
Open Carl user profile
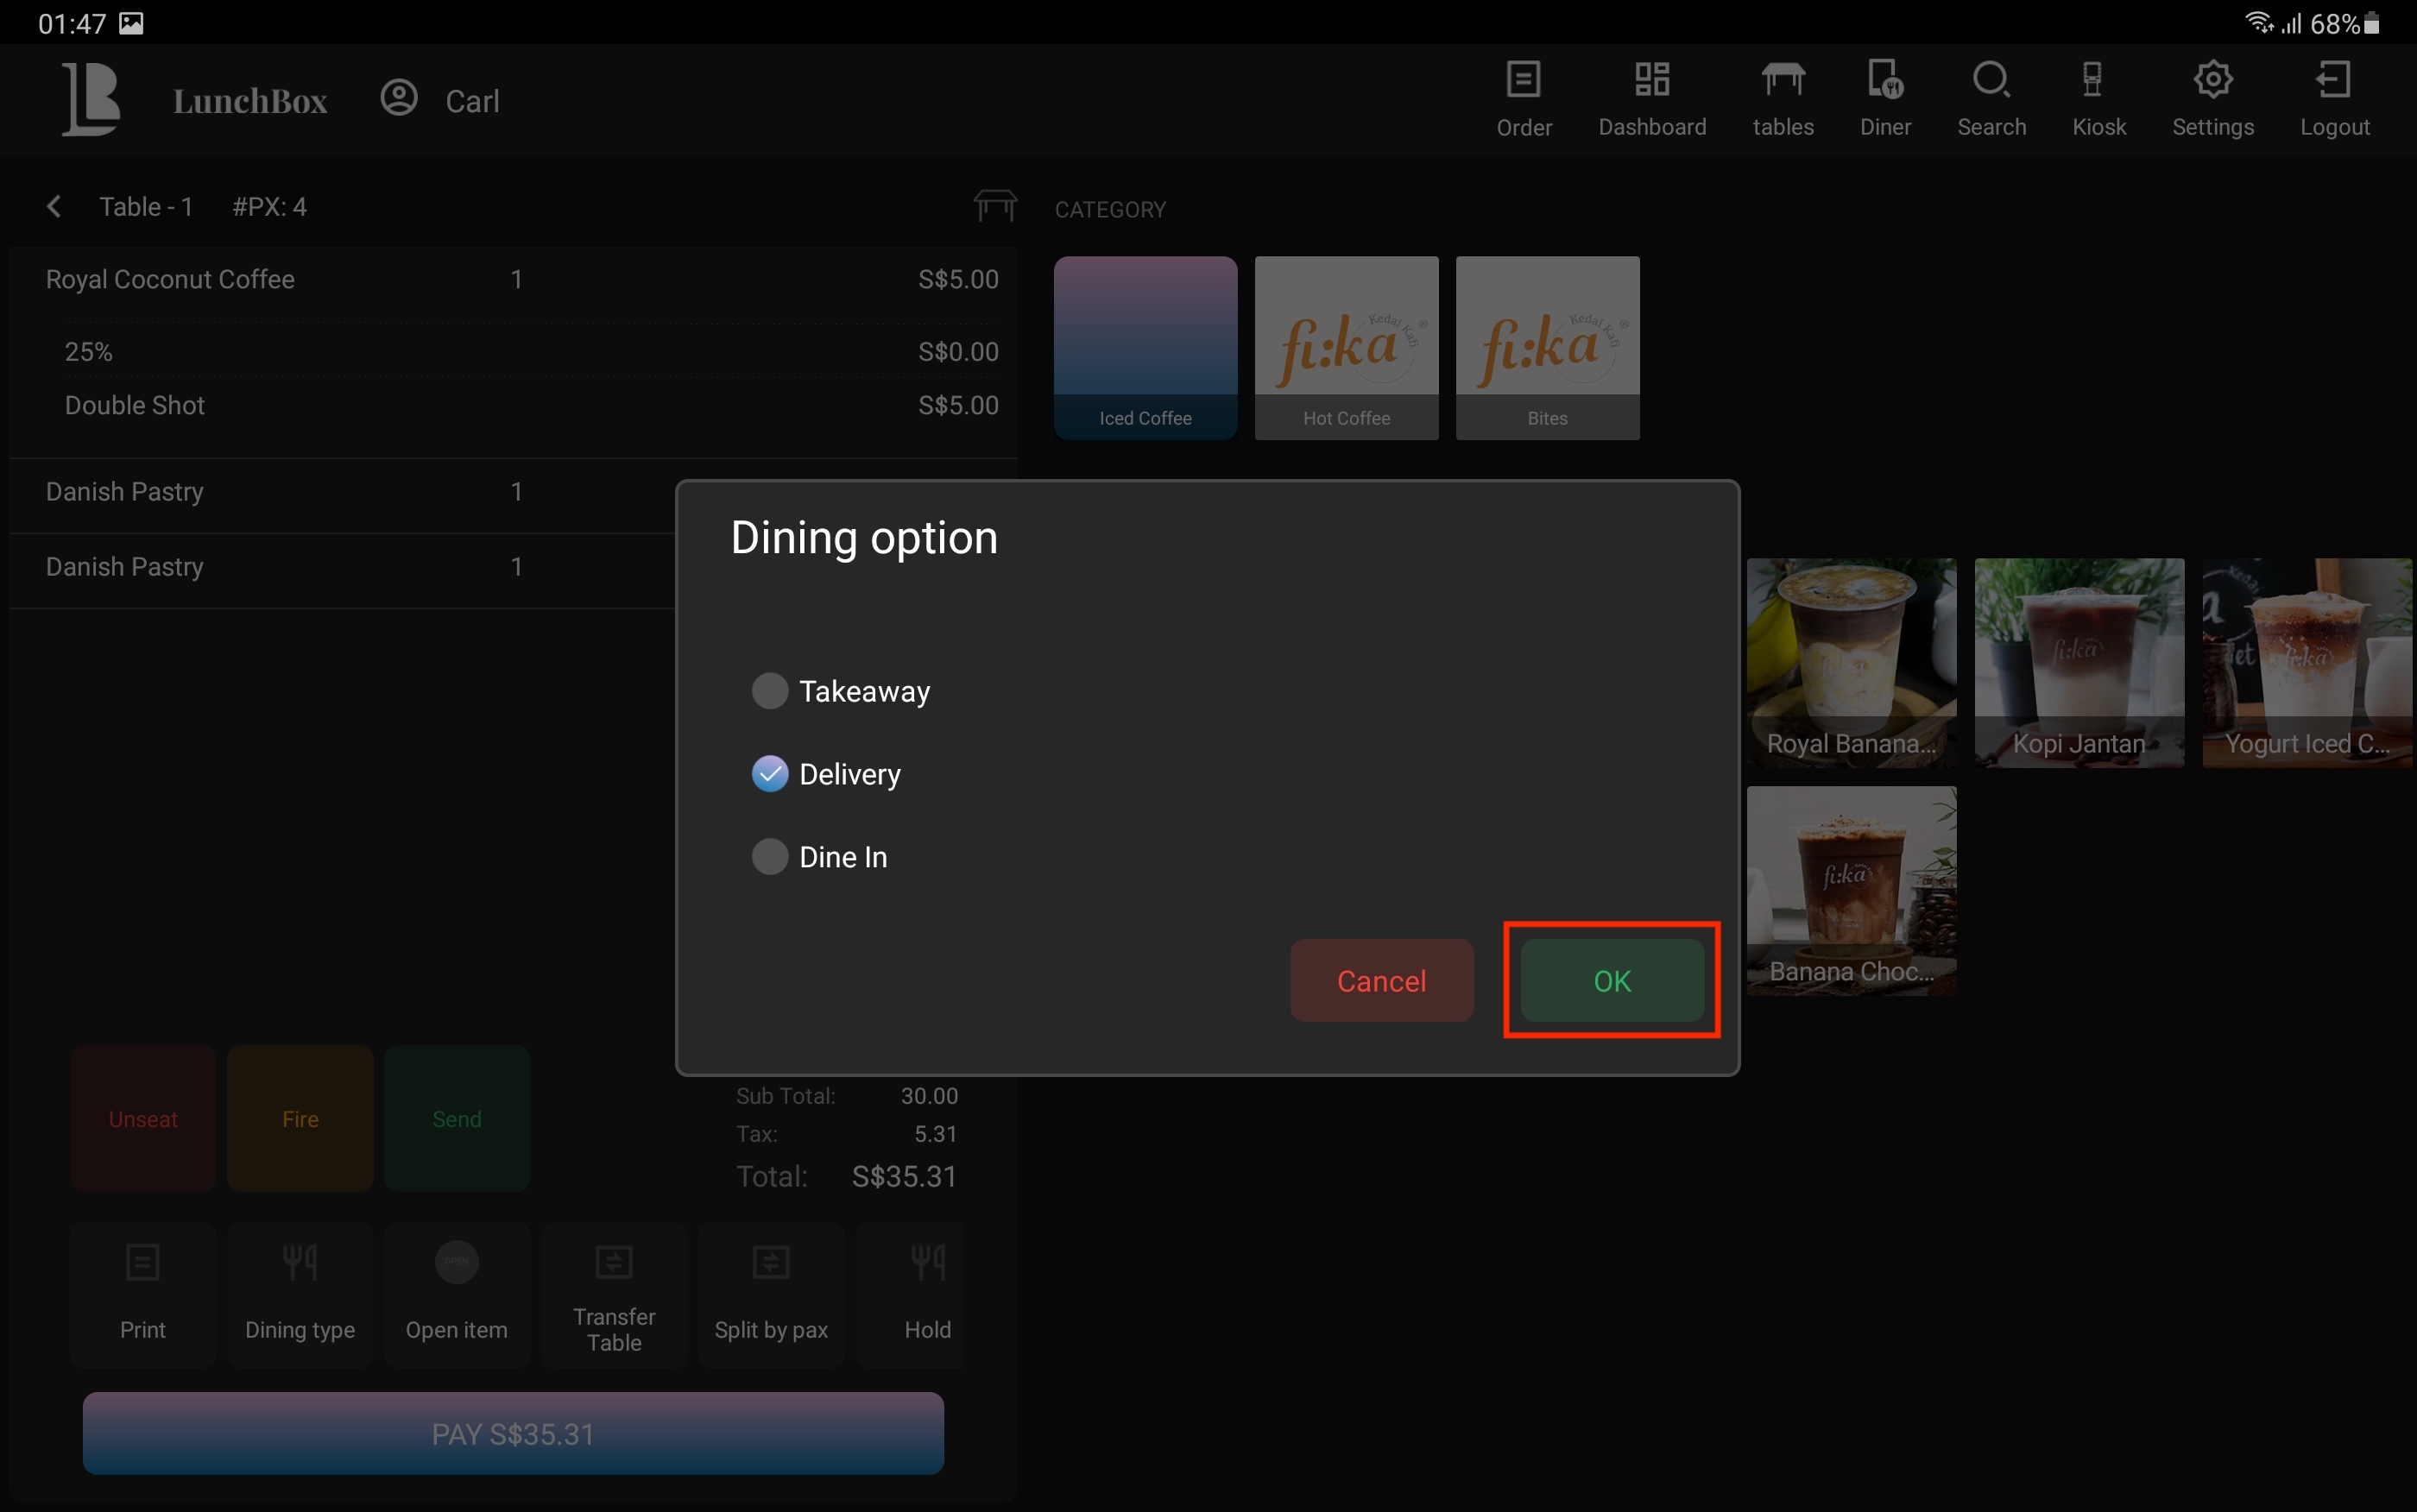(440, 100)
